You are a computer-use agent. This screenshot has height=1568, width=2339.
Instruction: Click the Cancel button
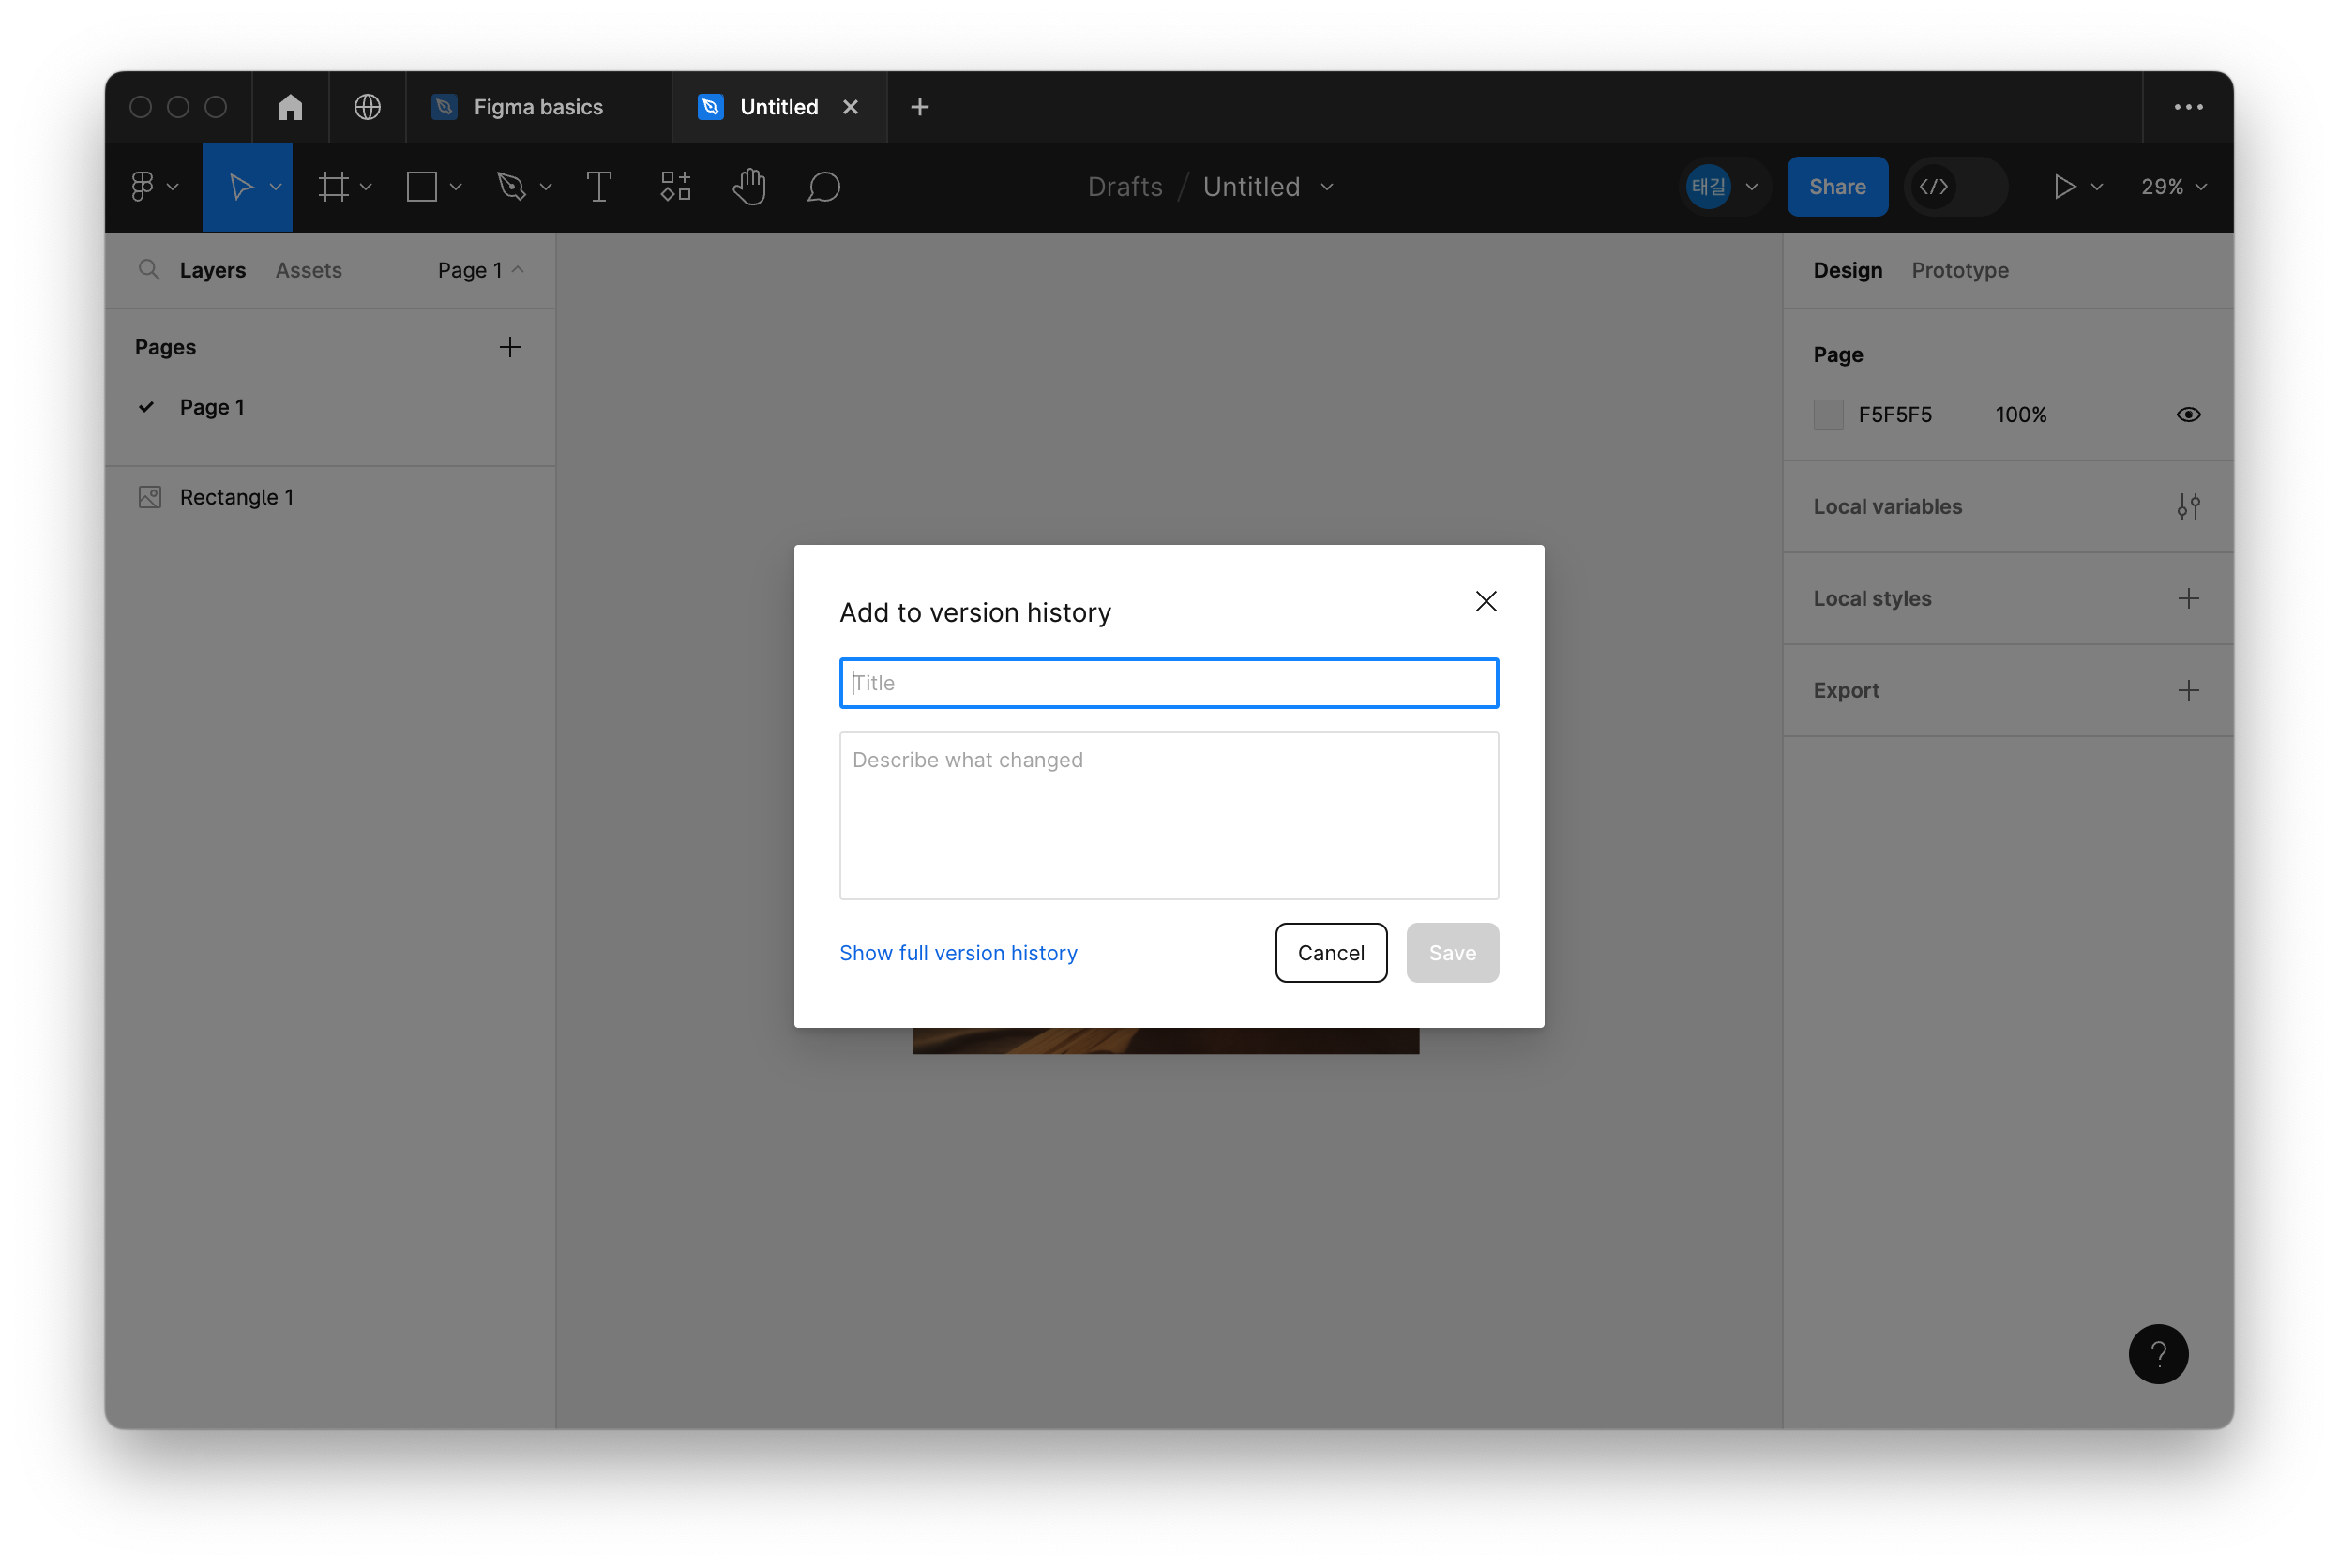pos(1330,953)
